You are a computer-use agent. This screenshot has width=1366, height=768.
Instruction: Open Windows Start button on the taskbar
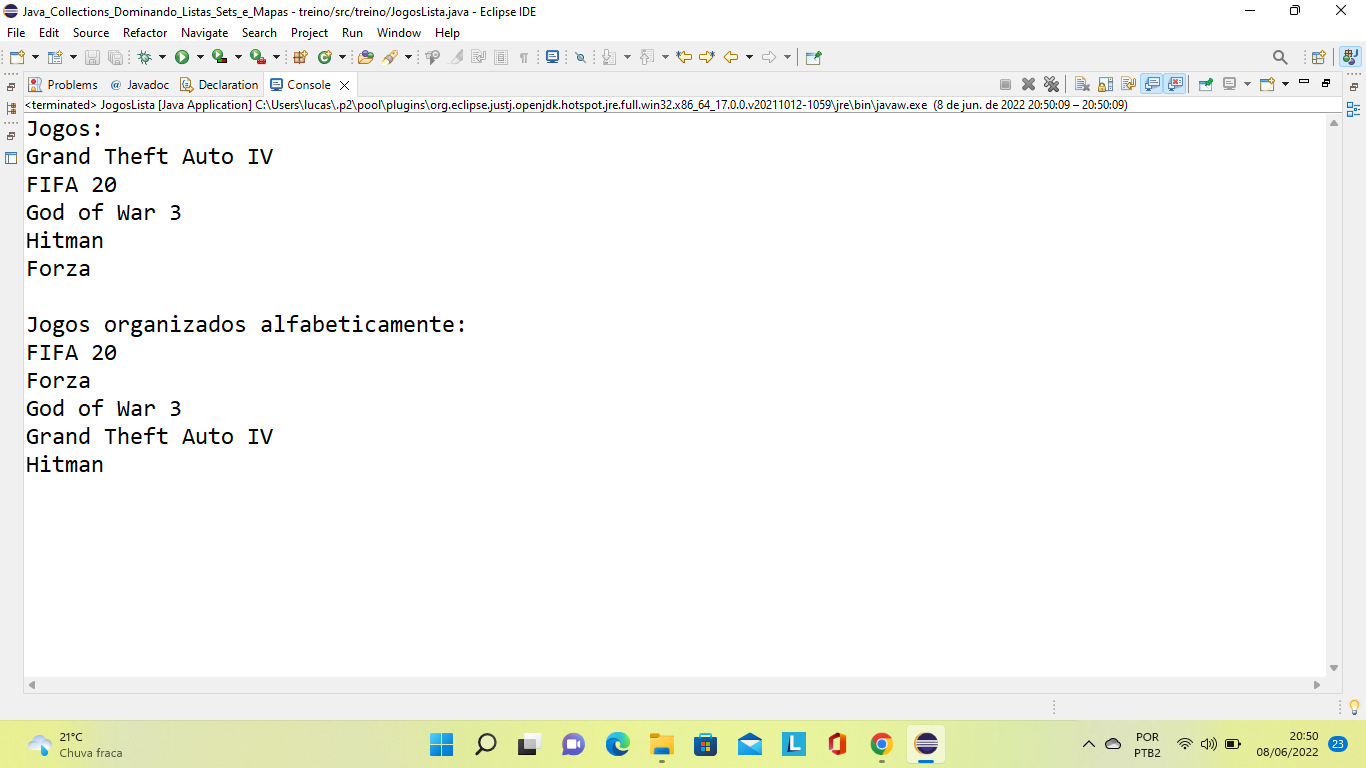(x=441, y=744)
